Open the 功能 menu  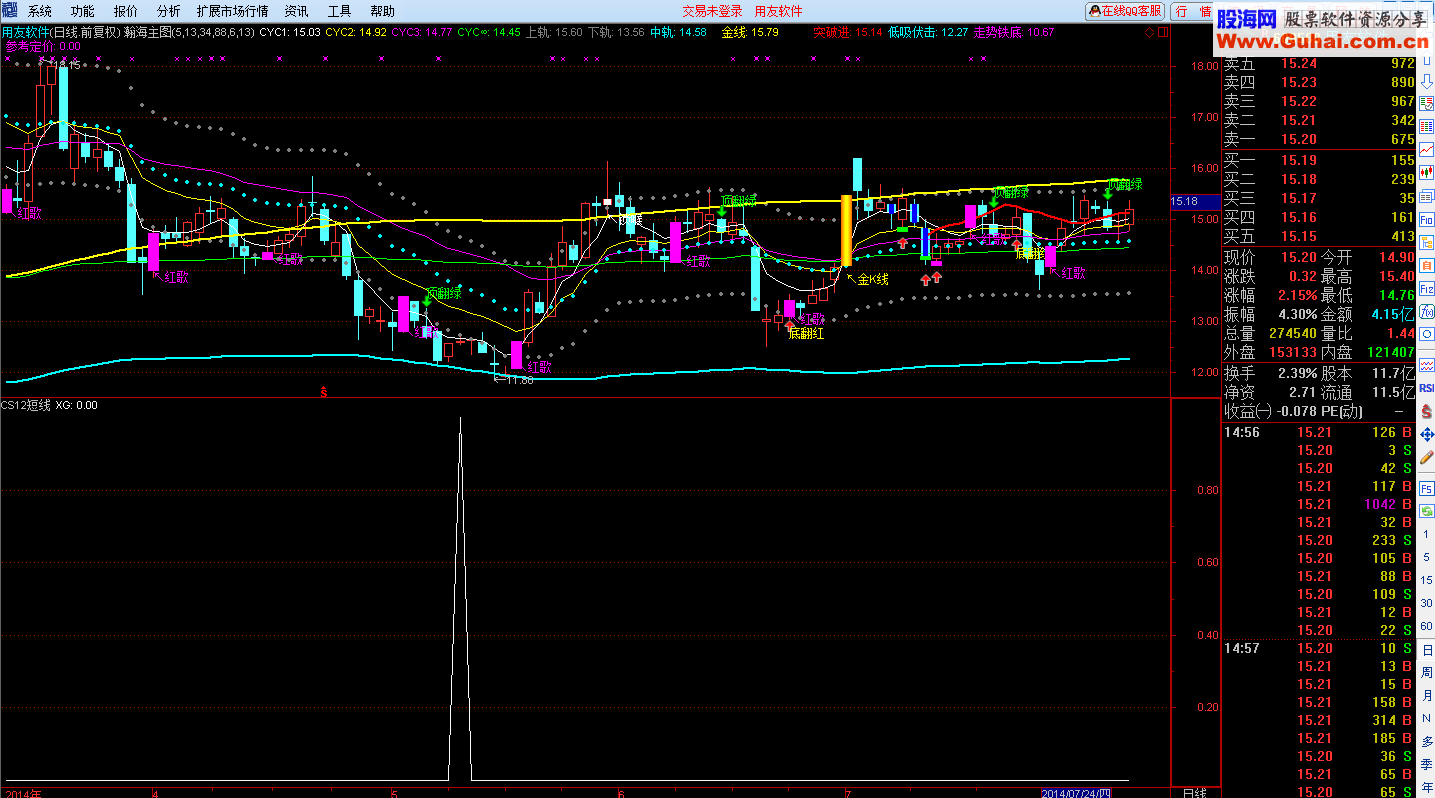[x=83, y=11]
